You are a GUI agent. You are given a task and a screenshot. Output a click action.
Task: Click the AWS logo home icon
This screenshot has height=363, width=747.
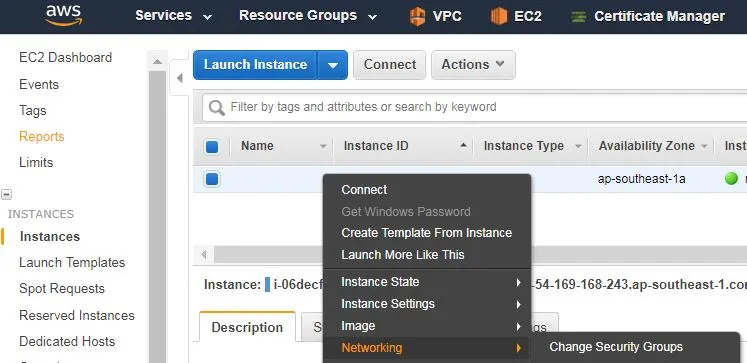pyautogui.click(x=64, y=15)
